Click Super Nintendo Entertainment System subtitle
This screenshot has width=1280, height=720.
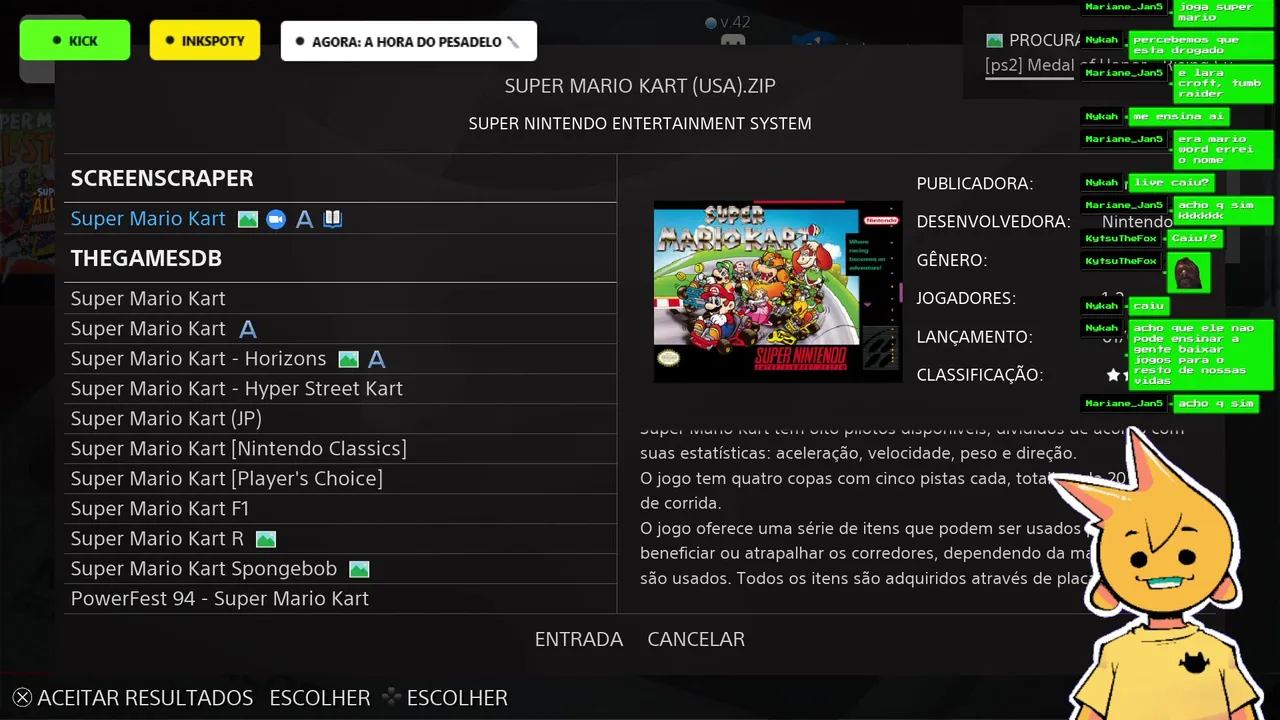click(x=640, y=124)
